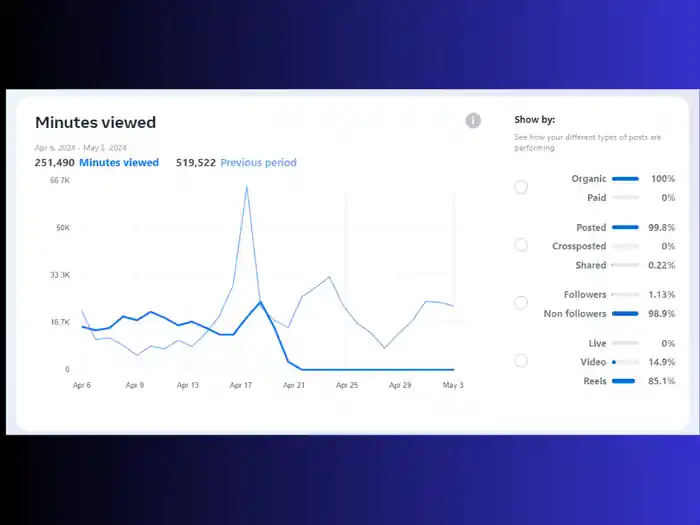The height and width of the screenshot is (525, 700).
Task: Select the Live/Video/Reels radio button
Action: [521, 361]
